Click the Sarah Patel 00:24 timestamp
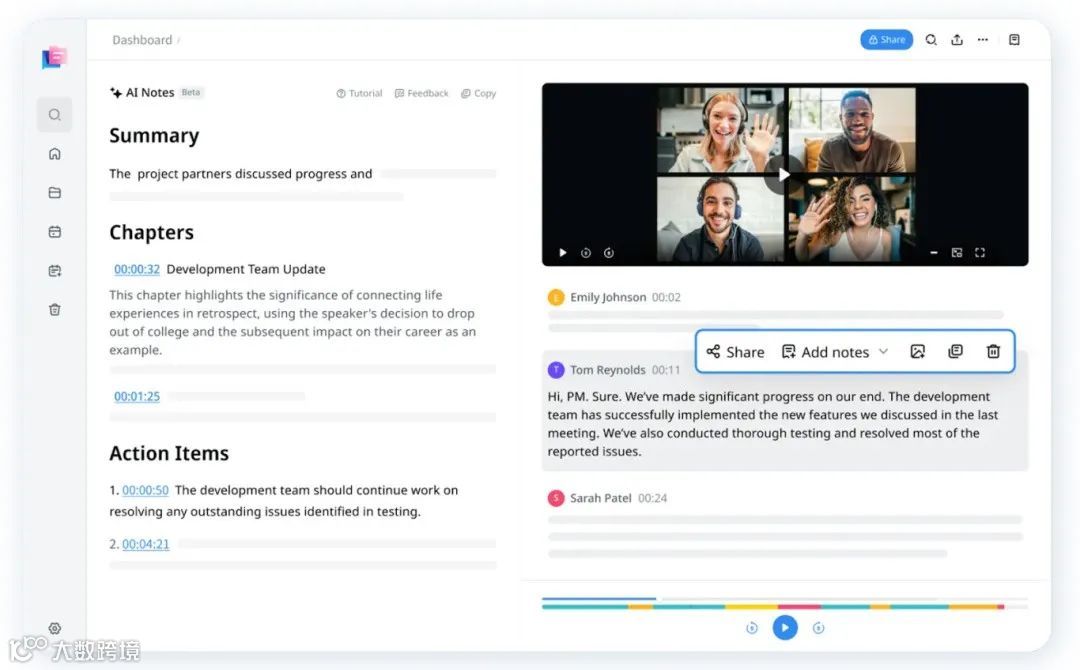 click(x=652, y=498)
